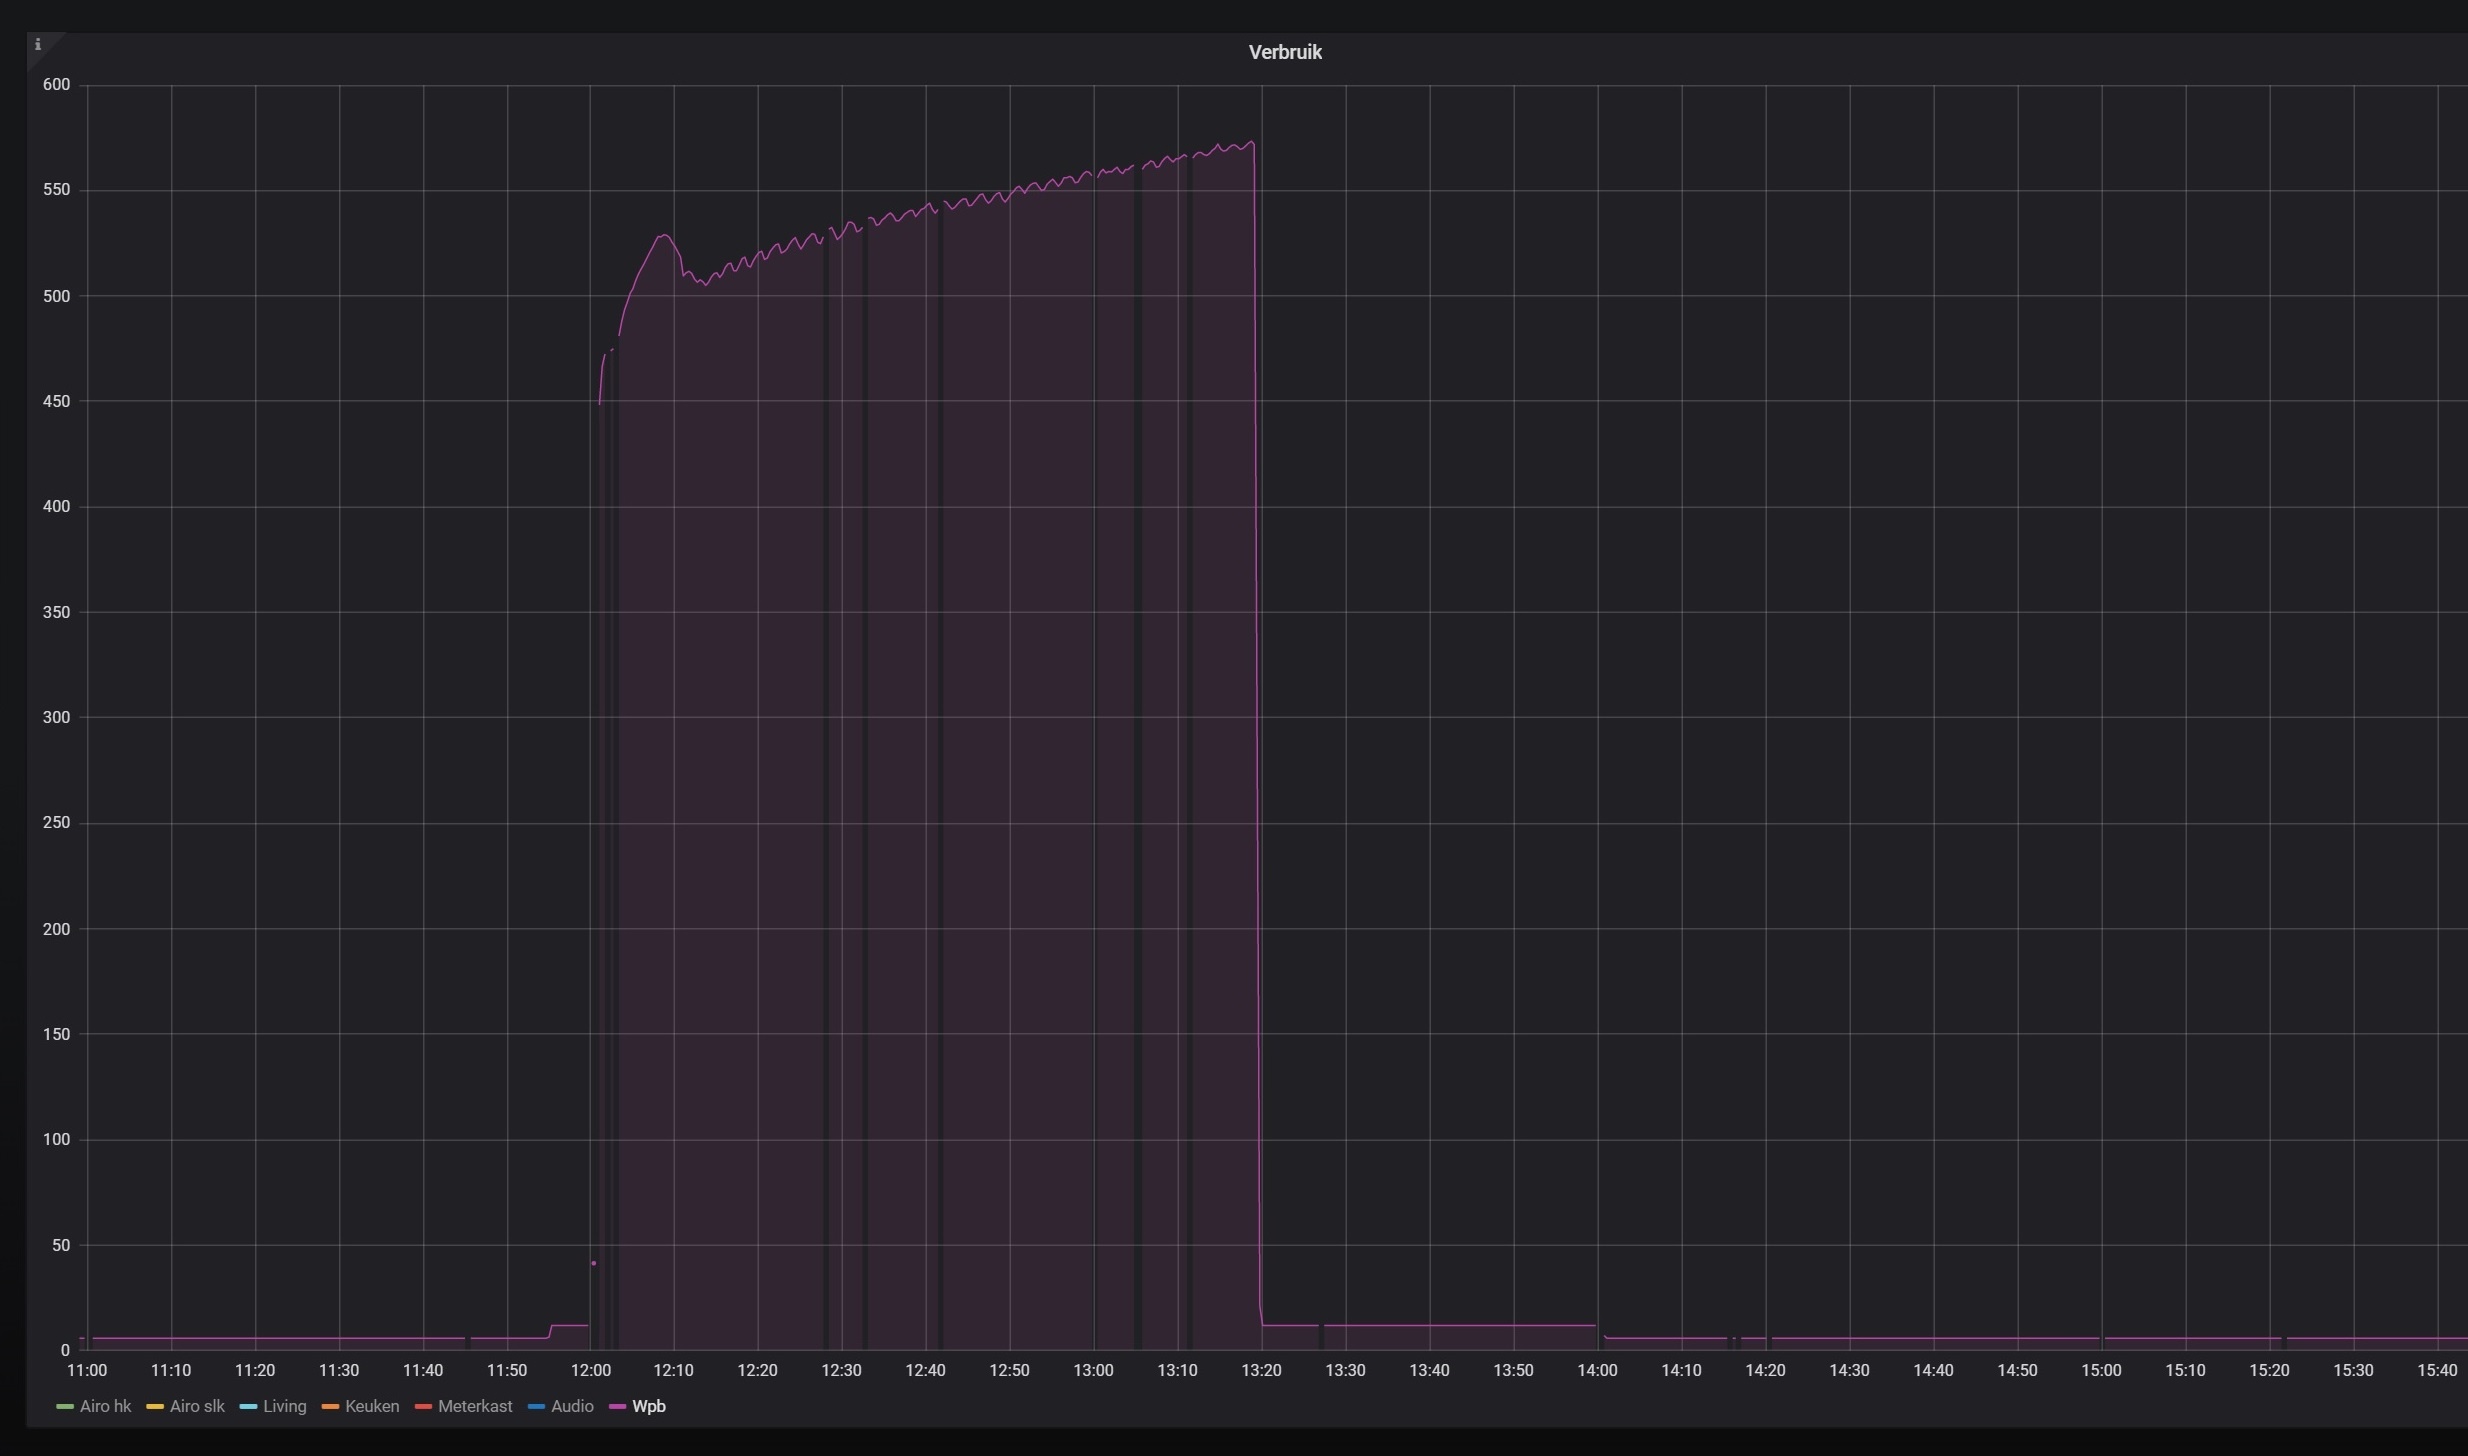Toggle the Airo slk legend label
Image resolution: width=2468 pixels, height=1456 pixels.
197,1406
